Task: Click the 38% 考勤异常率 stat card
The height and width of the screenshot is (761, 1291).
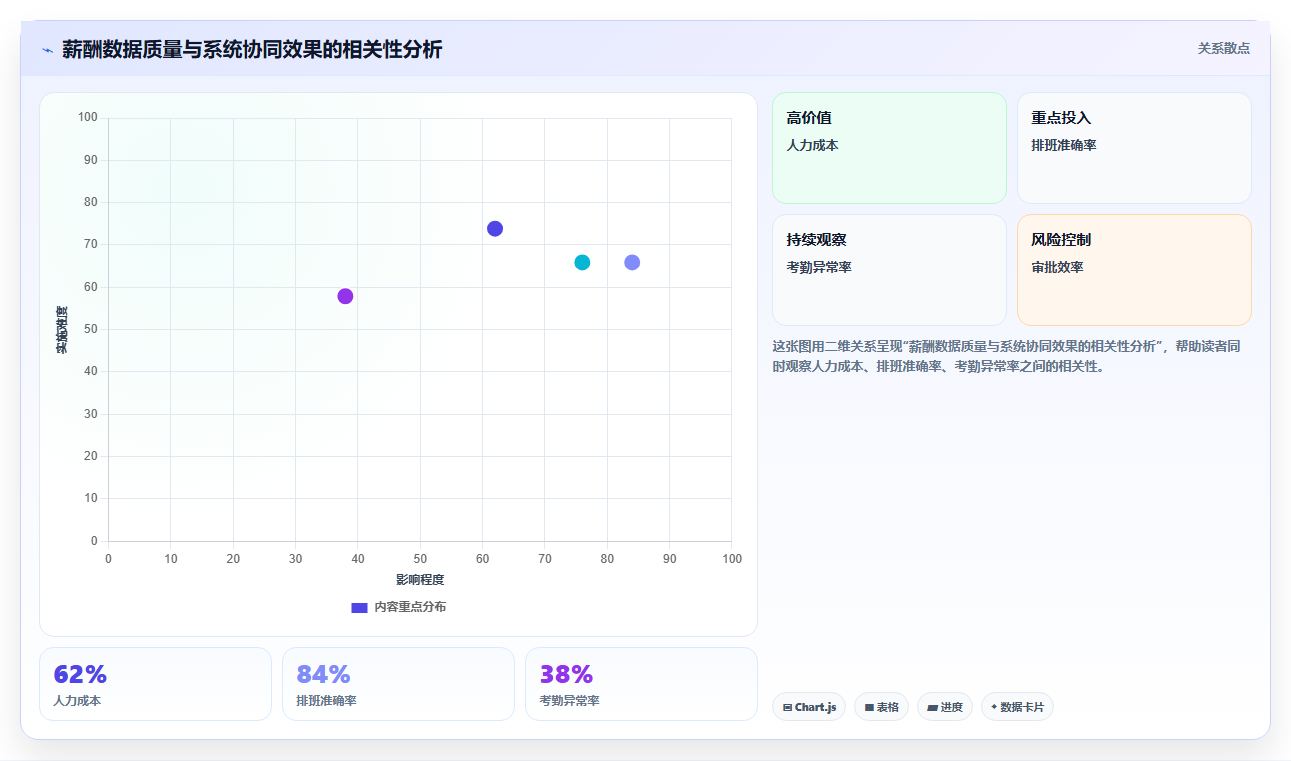Action: click(x=641, y=684)
